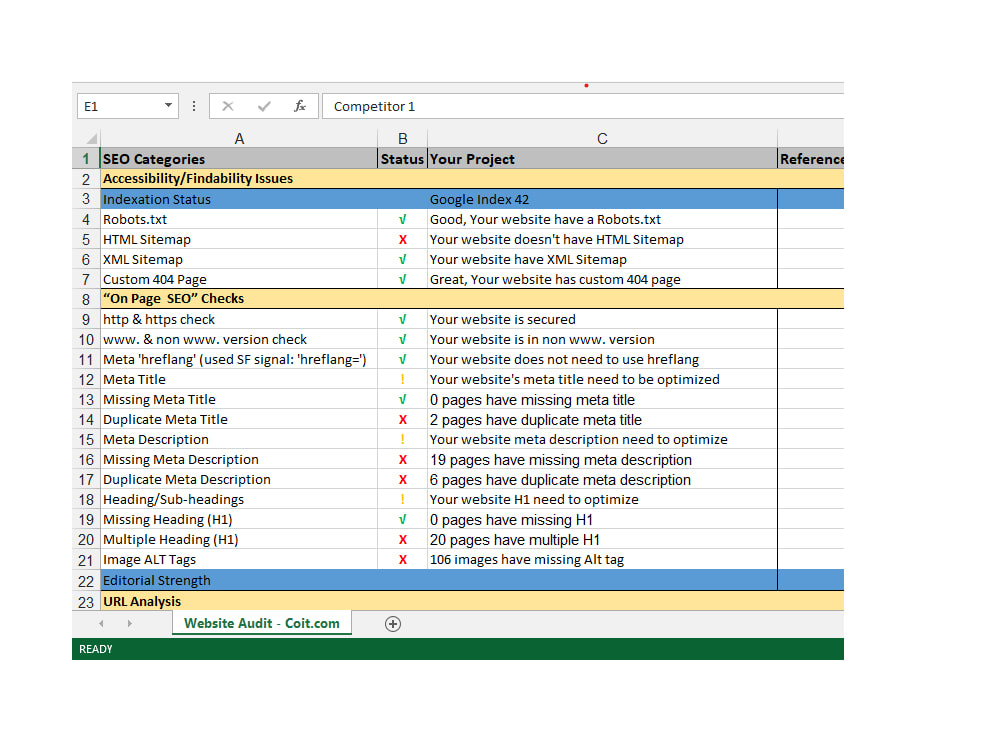Screen dimensions: 1000x750
Task: Click the Custom 404 Page cell
Action: [239, 279]
